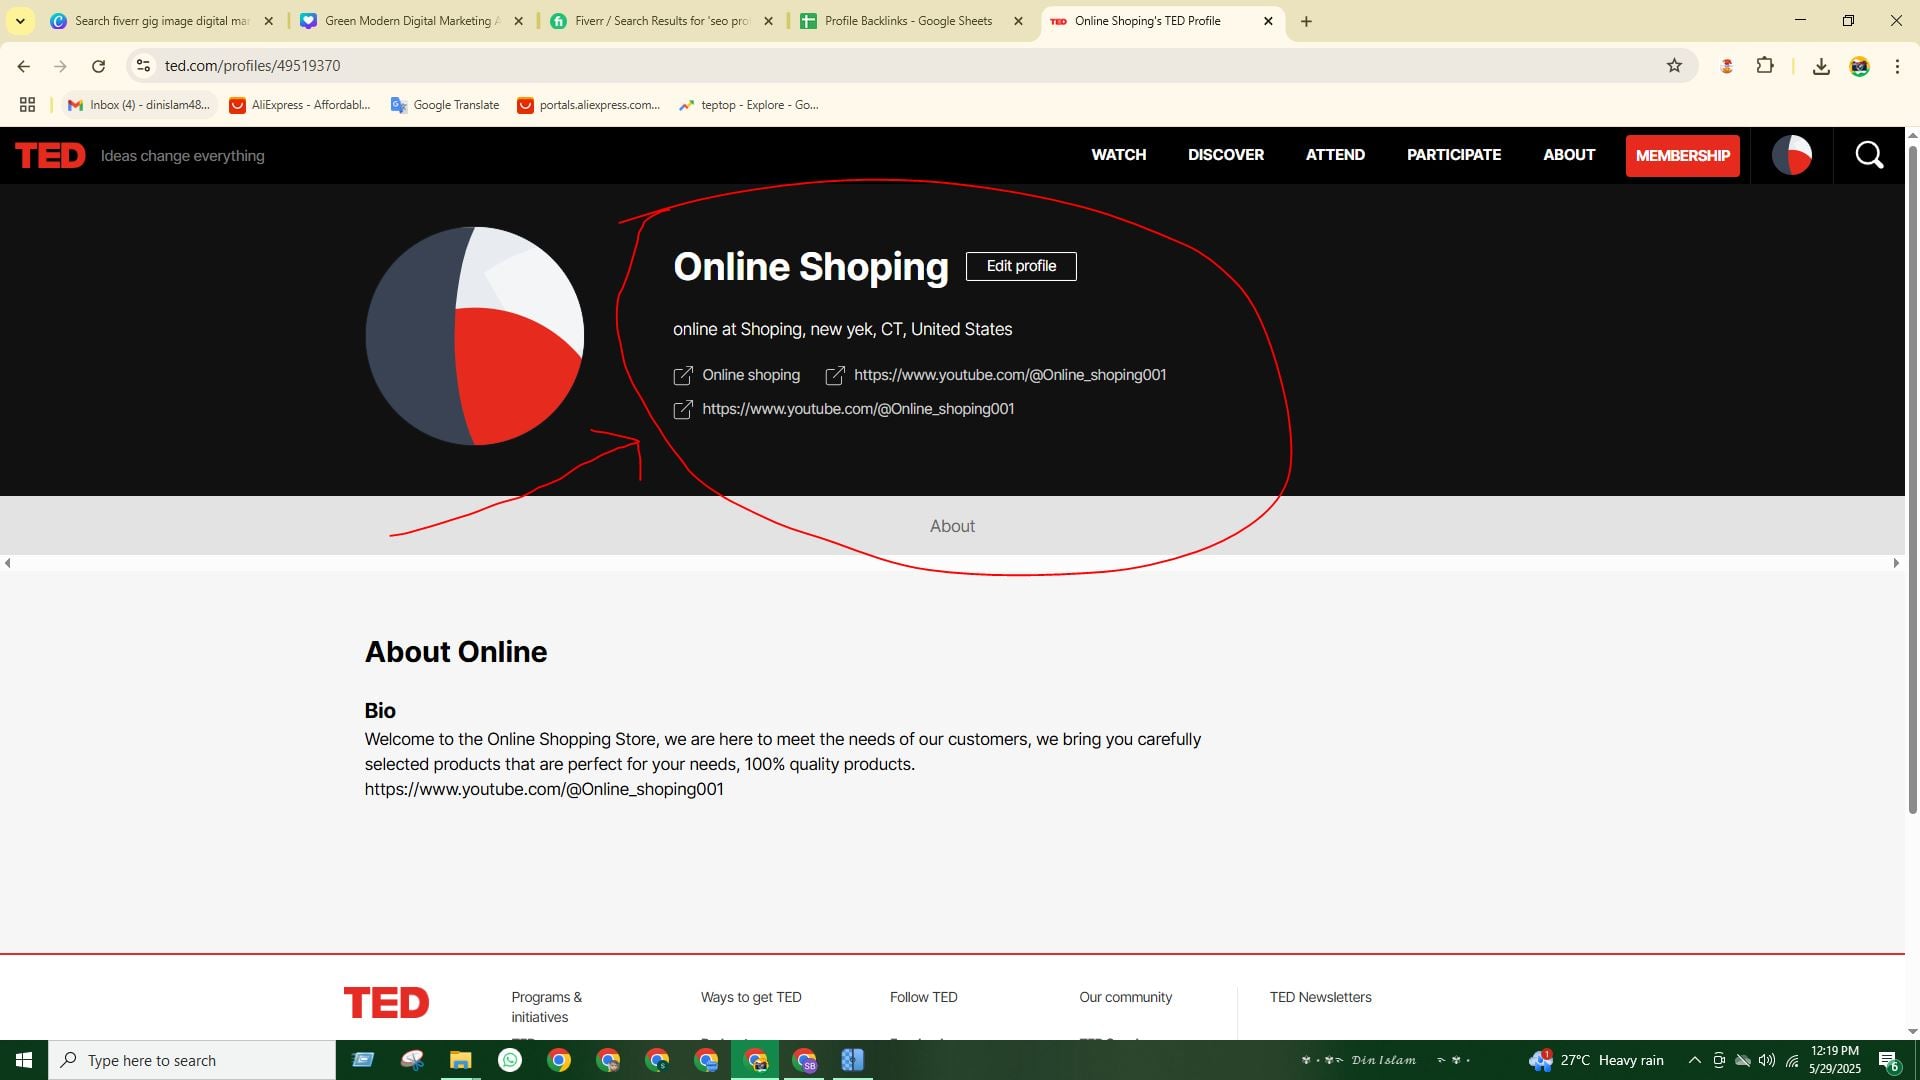1920x1080 pixels.
Task: Close the Fiverr Search Results tab
Action: pos(768,21)
